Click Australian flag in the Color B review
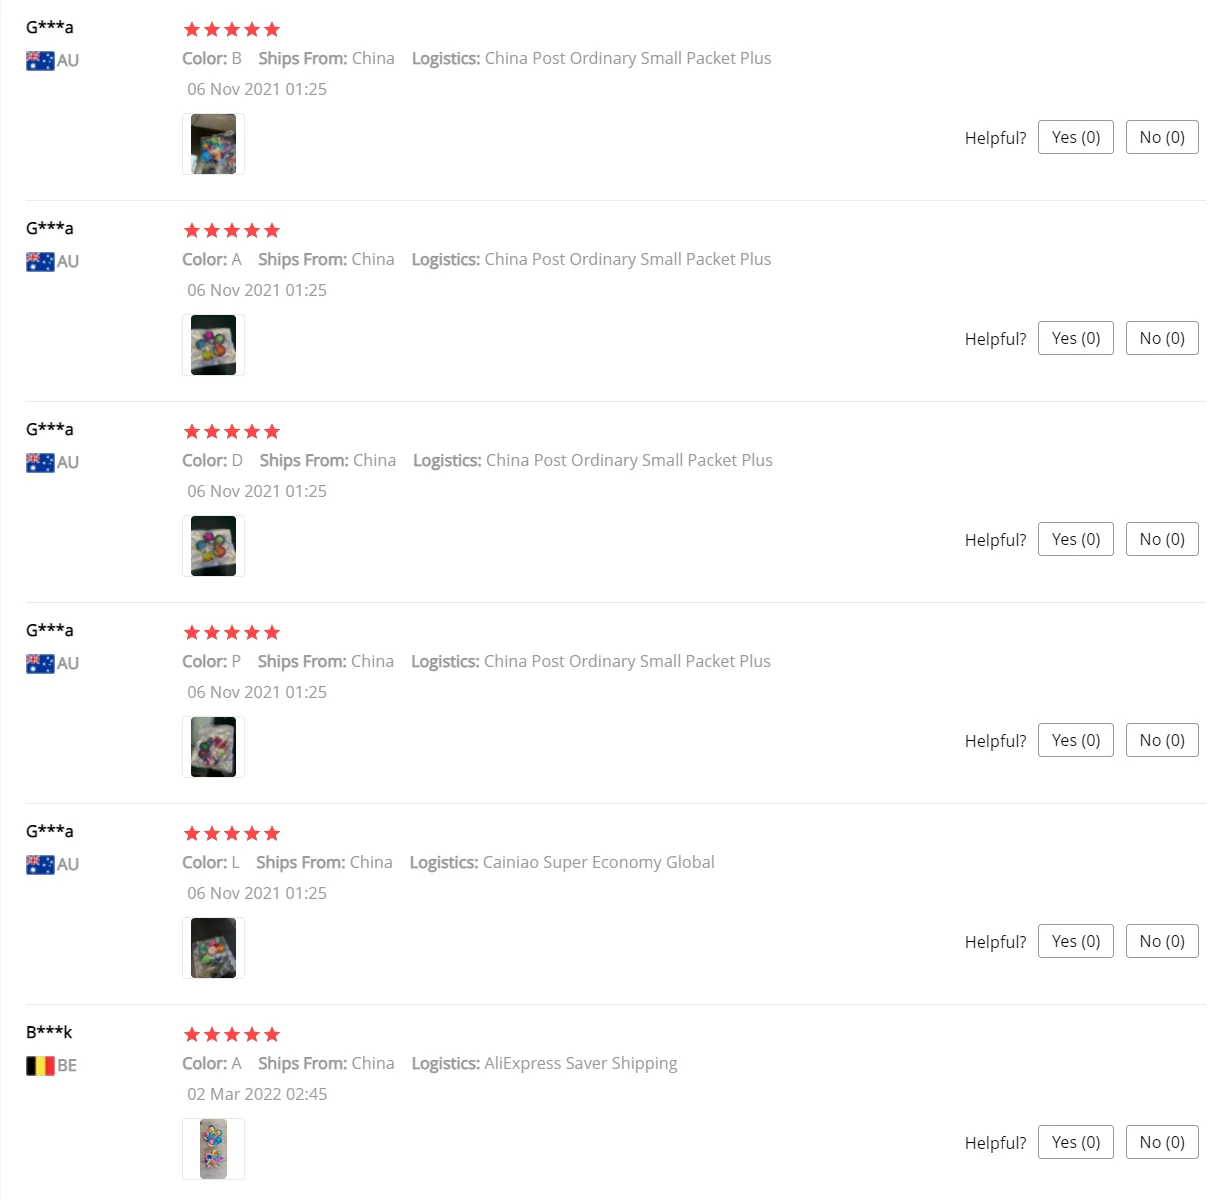The width and height of the screenshot is (1228, 1200). tap(40, 61)
